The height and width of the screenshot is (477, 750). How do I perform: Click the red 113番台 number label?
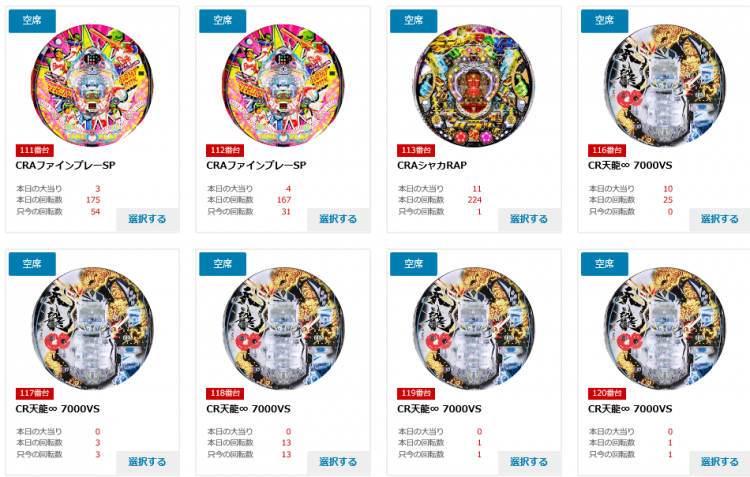(x=416, y=150)
